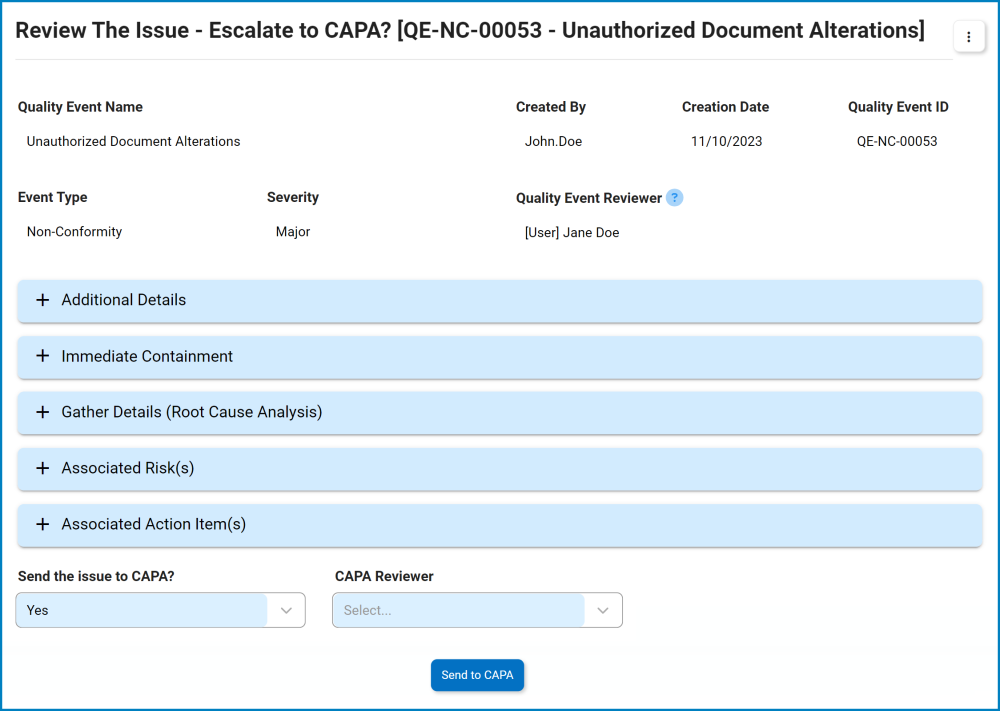Click the plus icon on Associated Risk(s)
The height and width of the screenshot is (711, 1000).
pyautogui.click(x=42, y=468)
